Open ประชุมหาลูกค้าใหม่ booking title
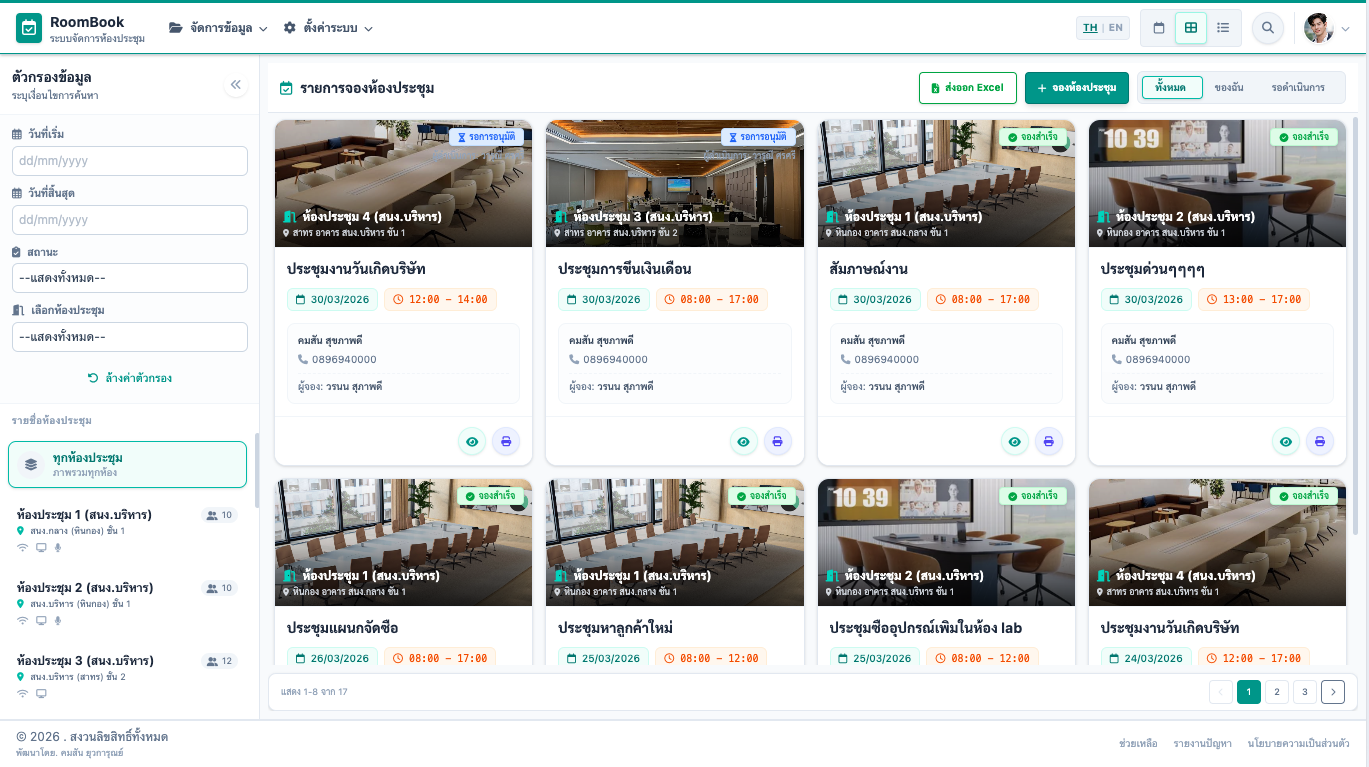1369x767 pixels. tap(616, 628)
